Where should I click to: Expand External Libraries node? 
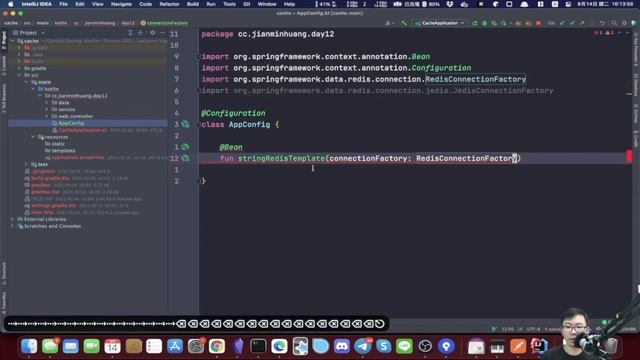pos(12,219)
